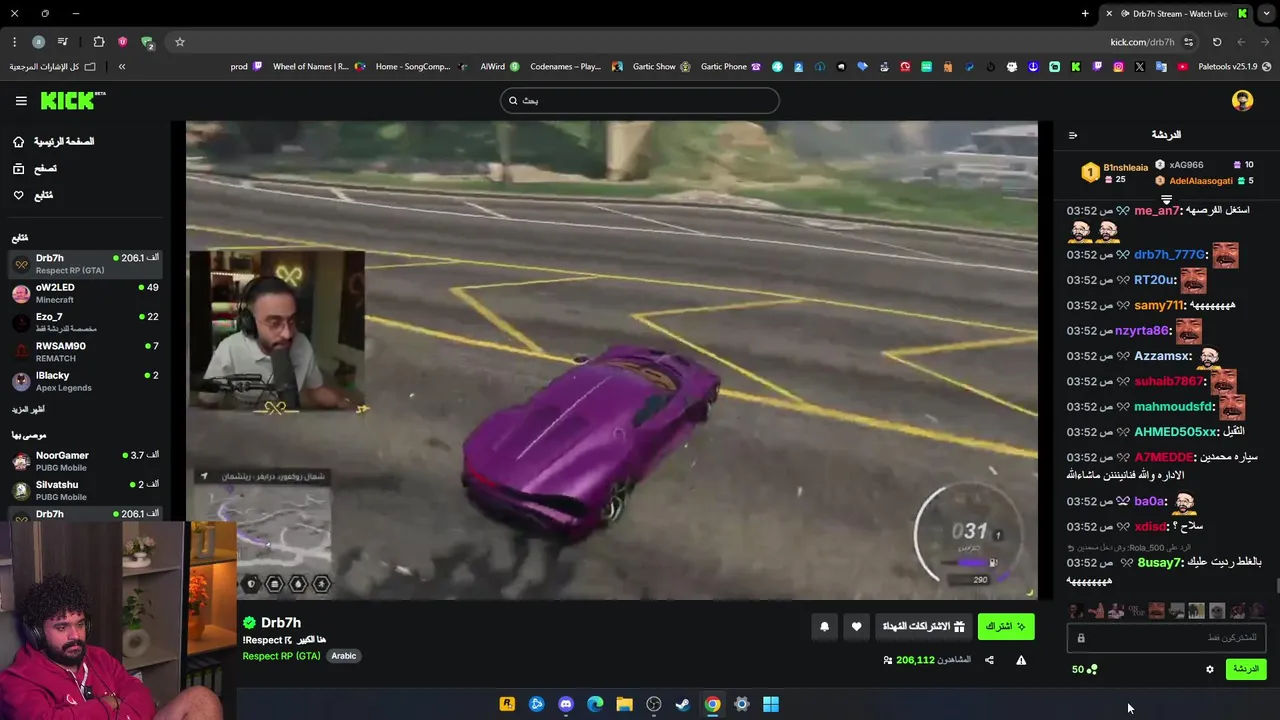Report the stream using the warning icon
The height and width of the screenshot is (720, 1280).
point(1021,660)
